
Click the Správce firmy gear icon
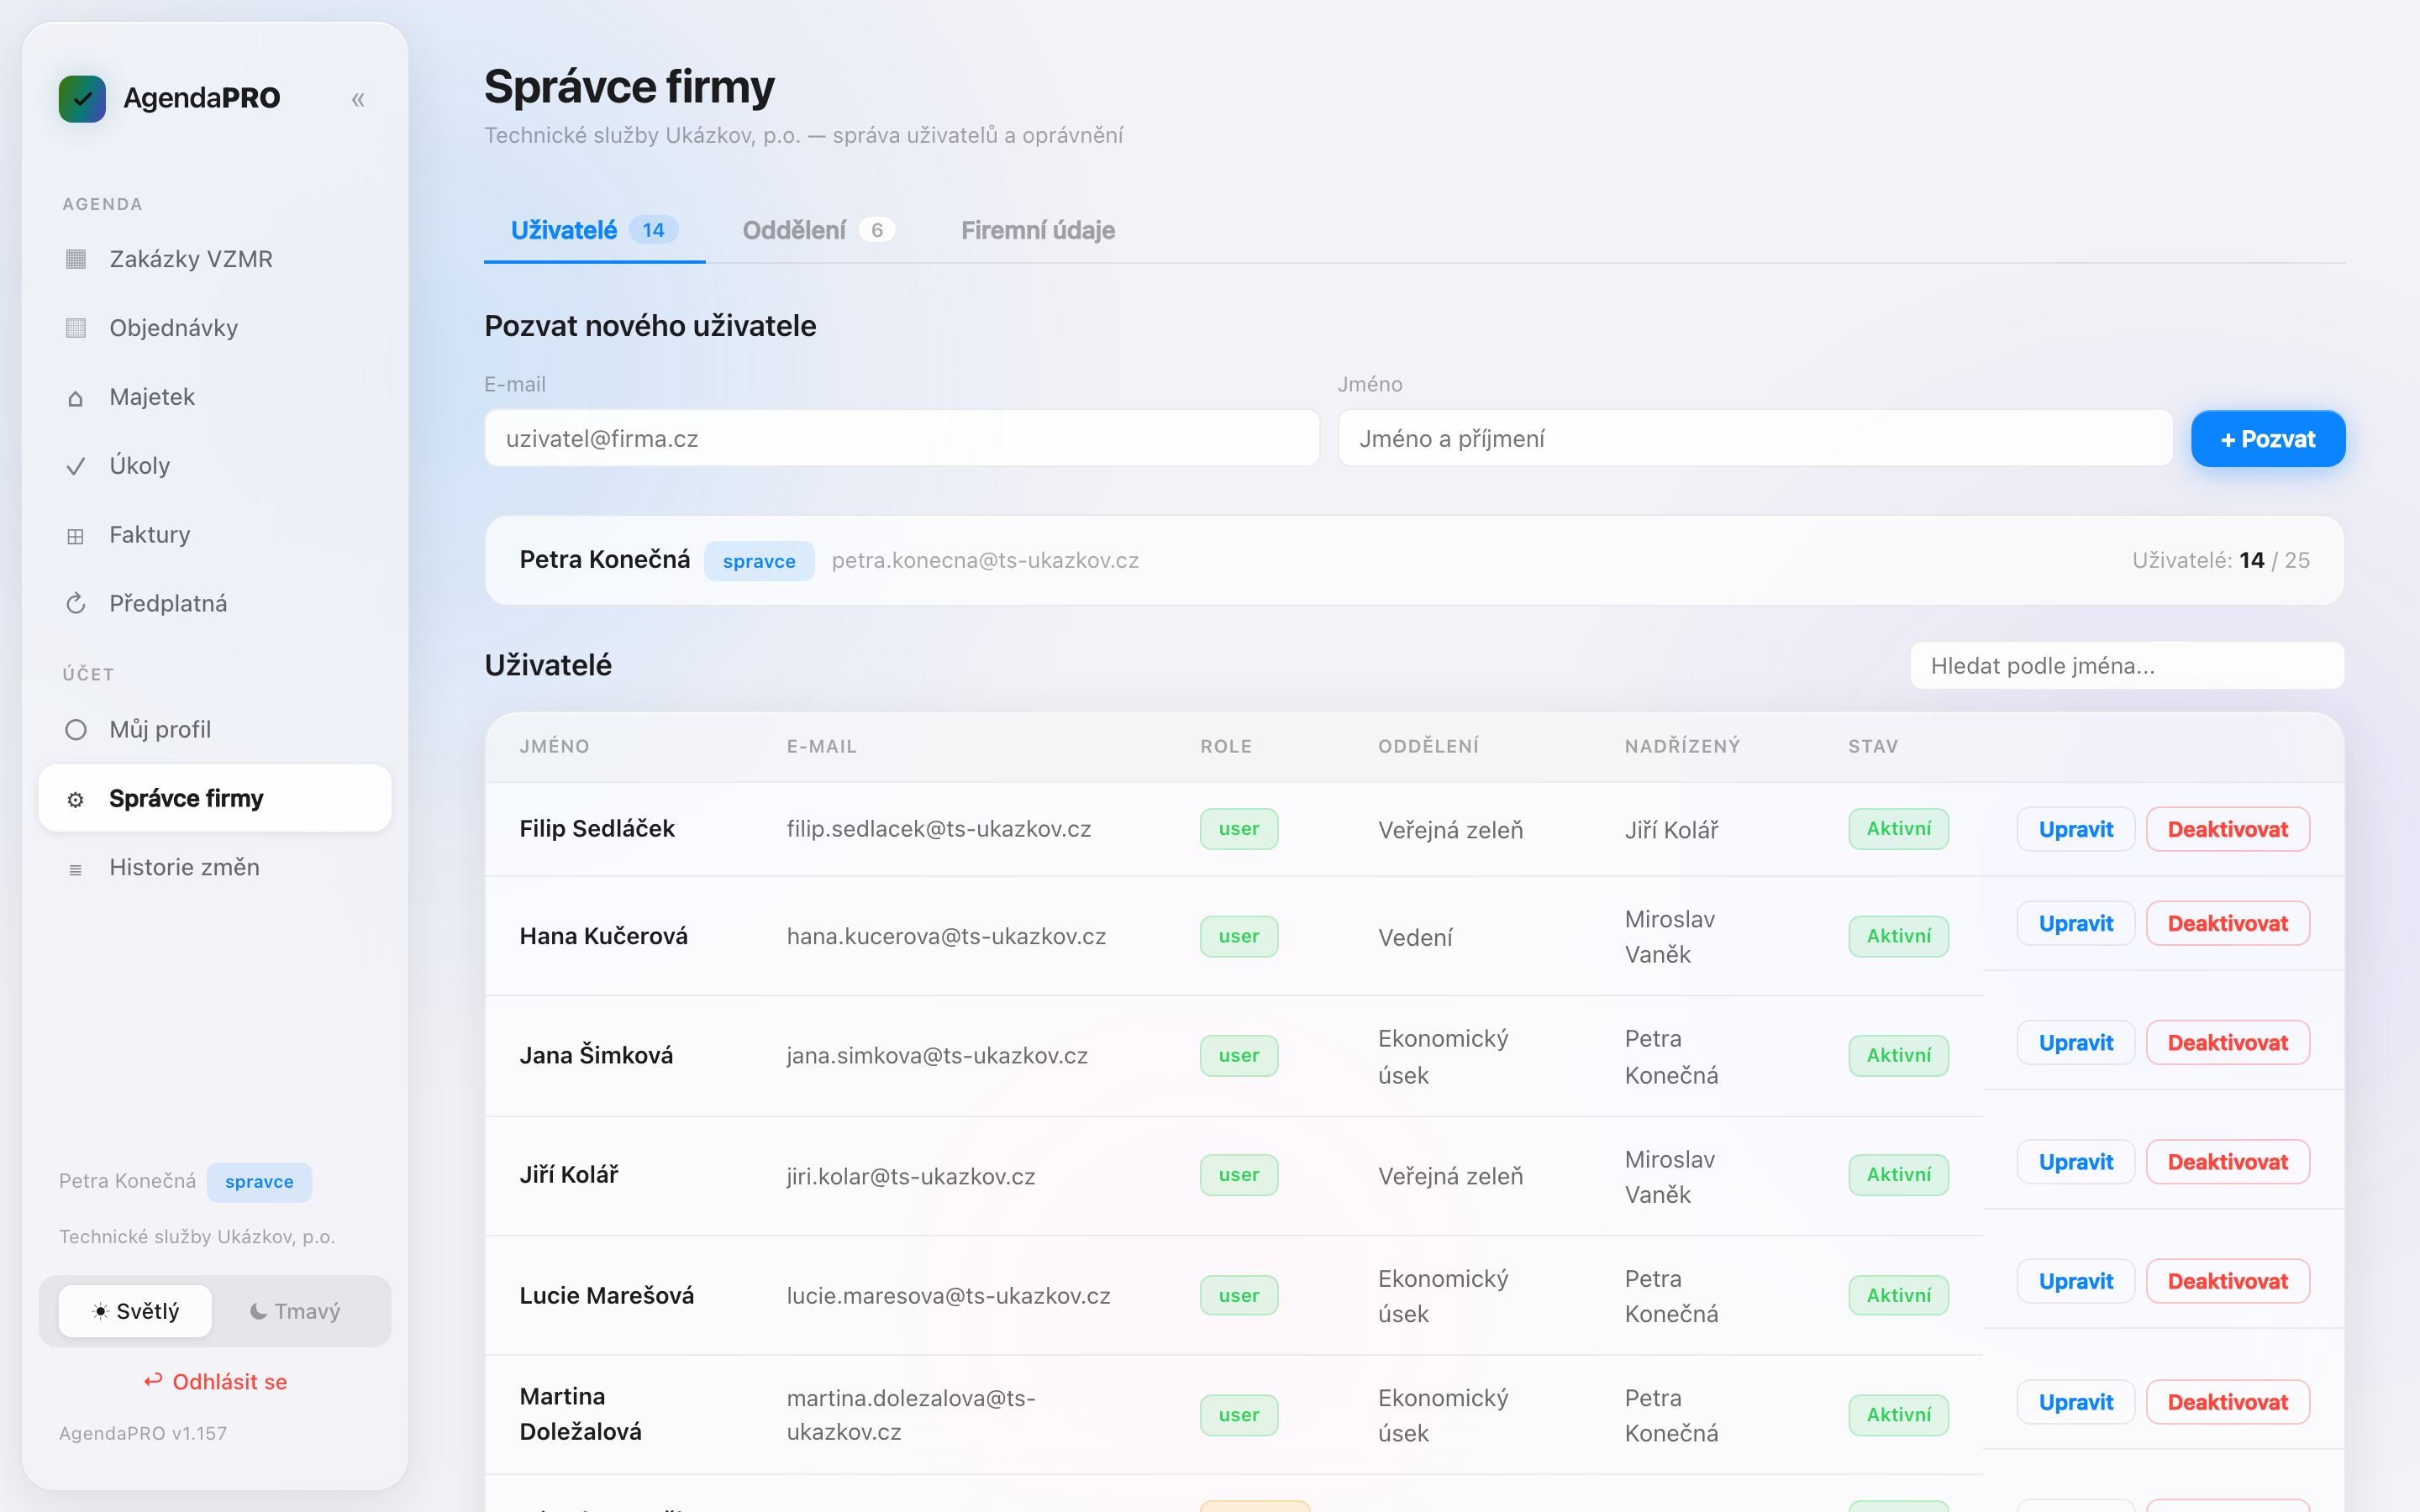pos(76,799)
